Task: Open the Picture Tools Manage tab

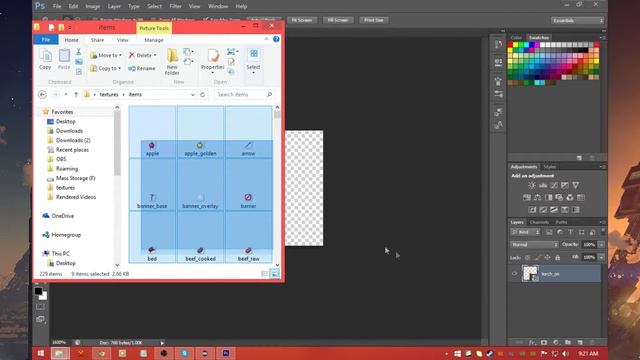Action: click(x=154, y=40)
